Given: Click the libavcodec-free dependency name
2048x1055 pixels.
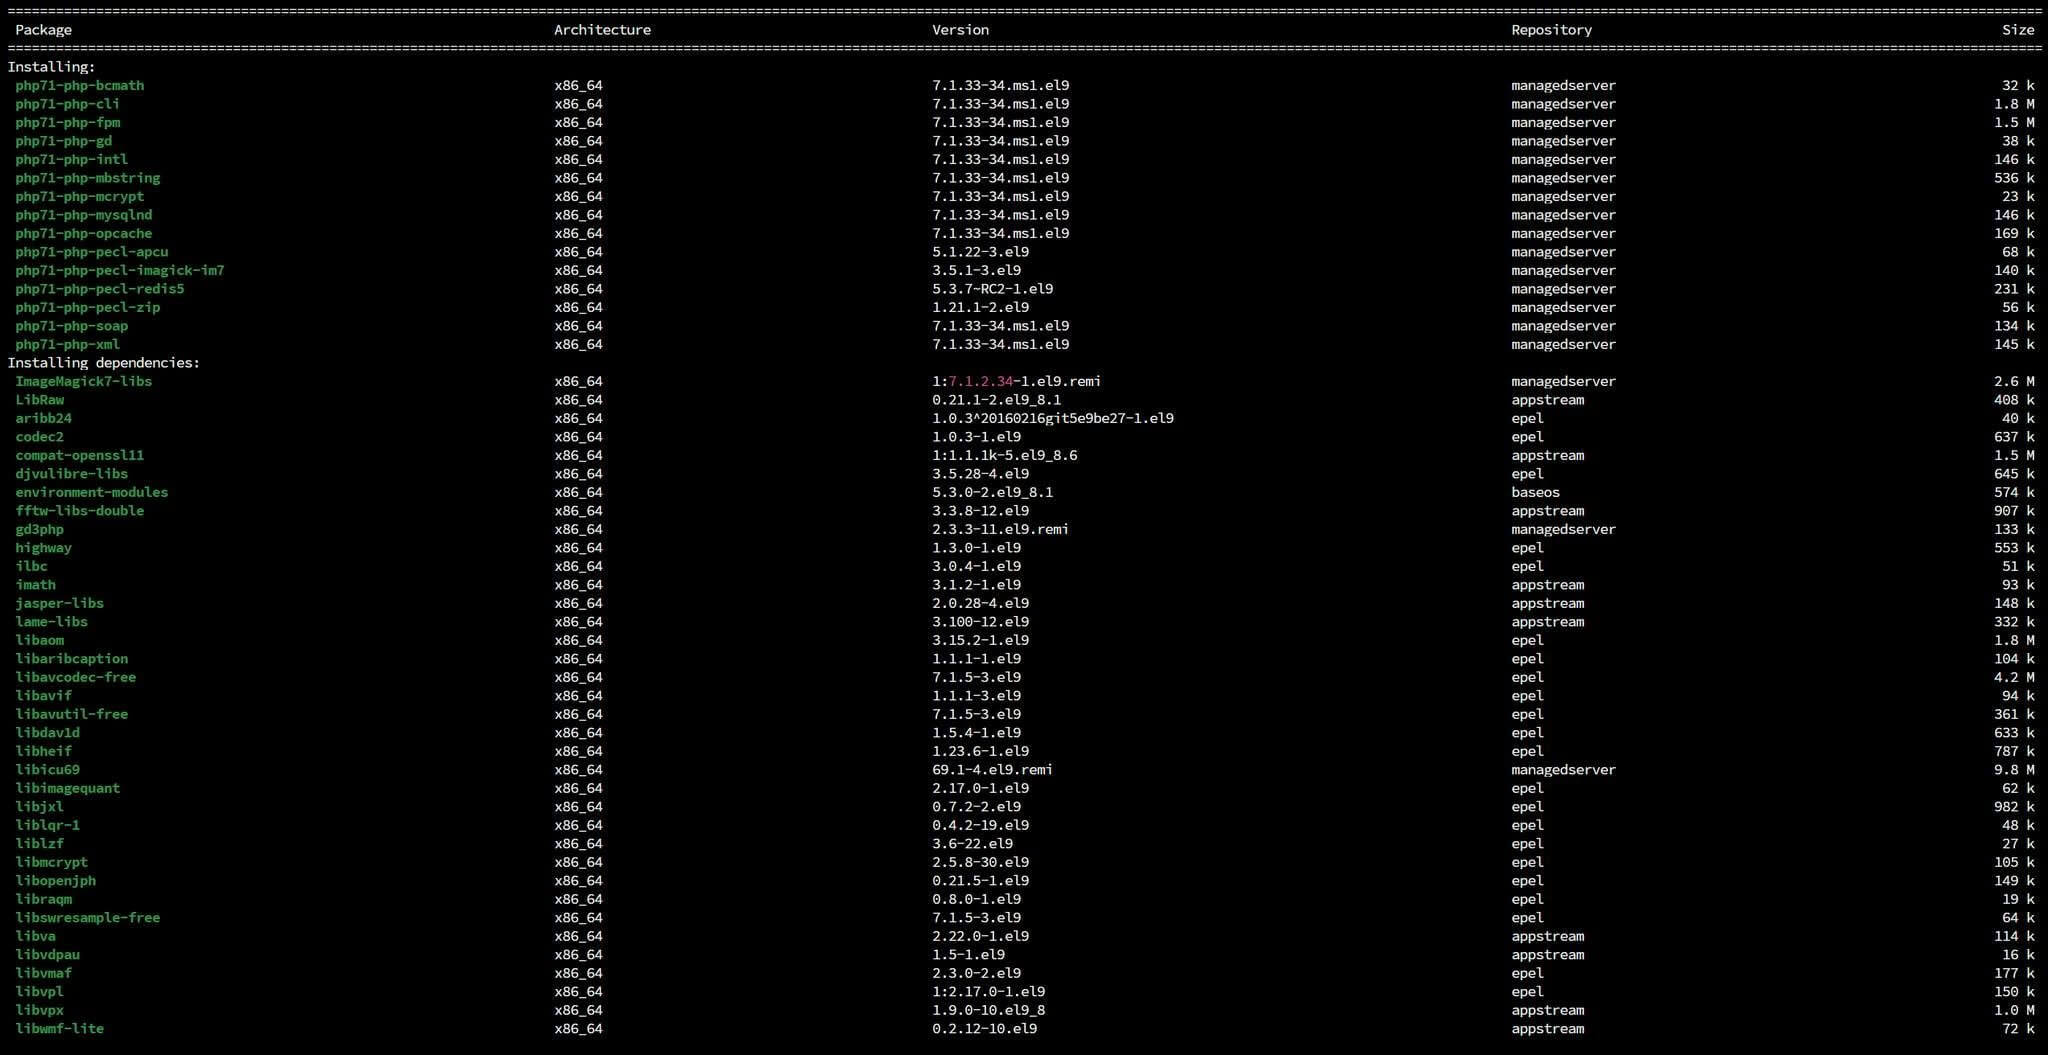Looking at the screenshot, I should pyautogui.click(x=76, y=678).
